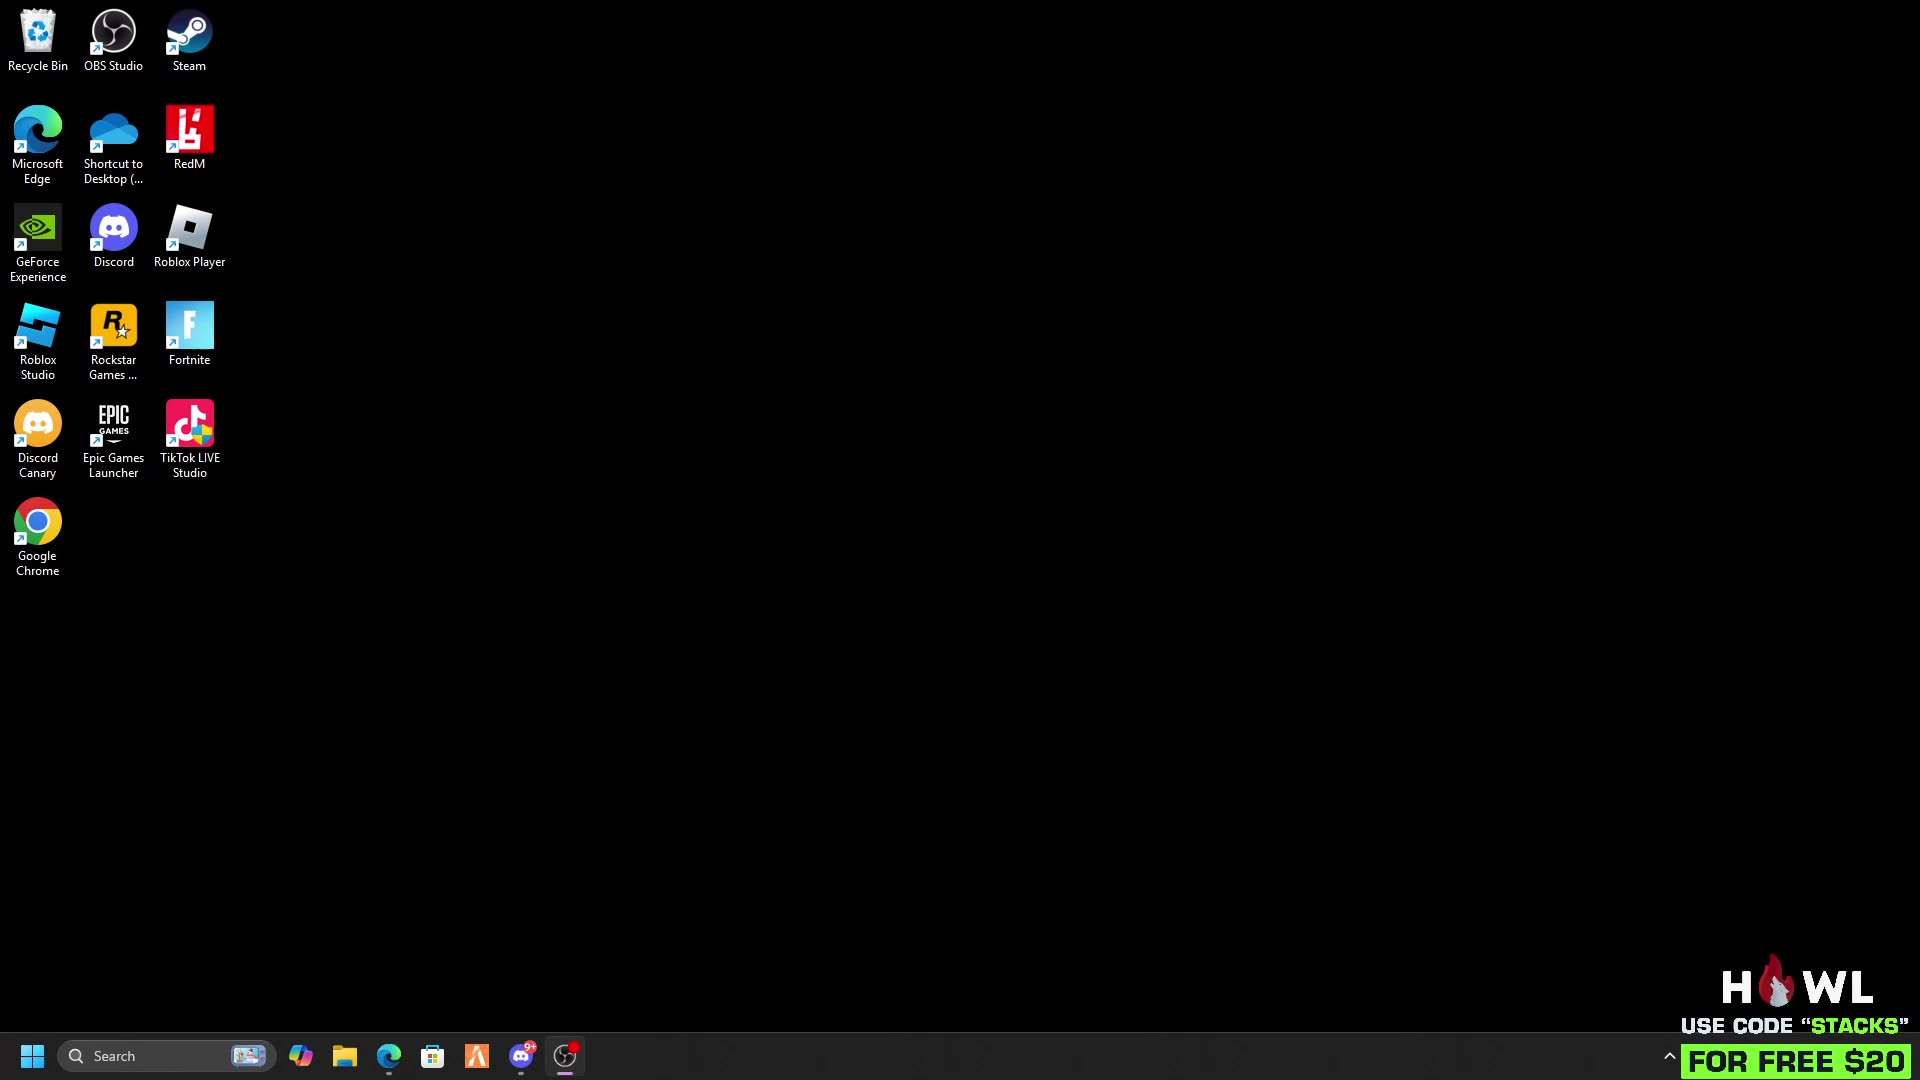The image size is (1920, 1080).
Task: Open File Explorer from the taskbar
Action: pos(345,1056)
